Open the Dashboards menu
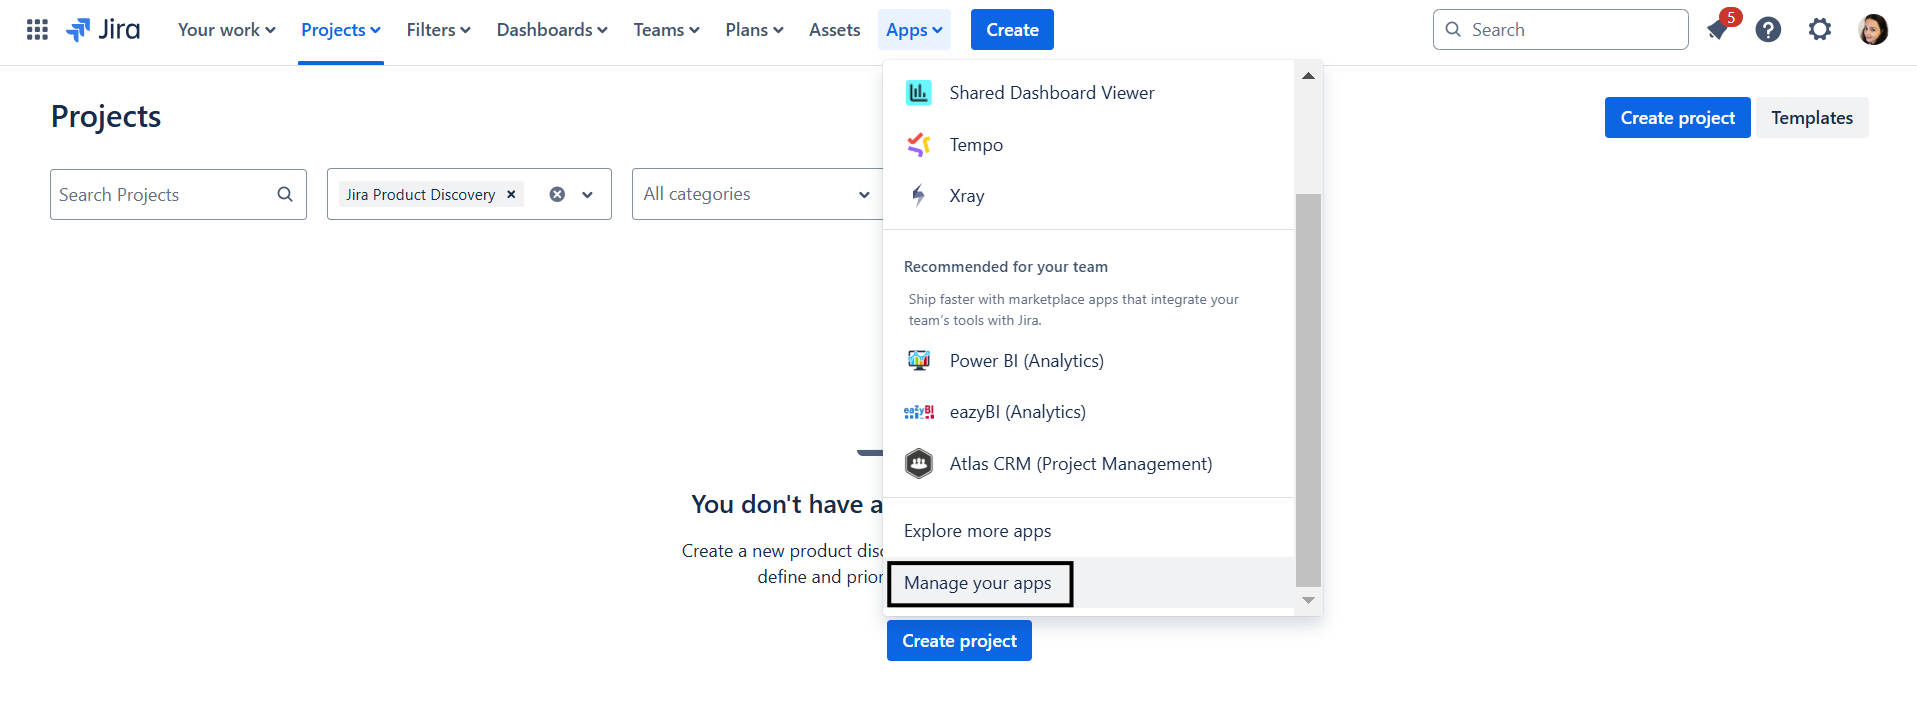Viewport: 1917px width, 728px height. [x=552, y=30]
